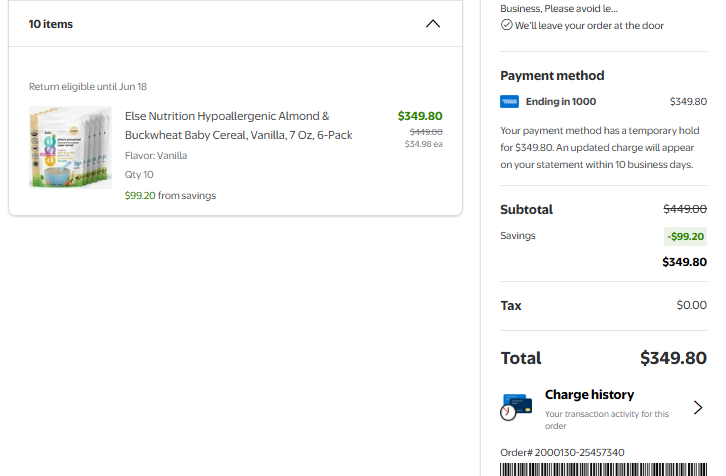Click the 'Ending in 1000' card label
Image resolution: width=726 pixels, height=476 pixels.
pos(561,101)
